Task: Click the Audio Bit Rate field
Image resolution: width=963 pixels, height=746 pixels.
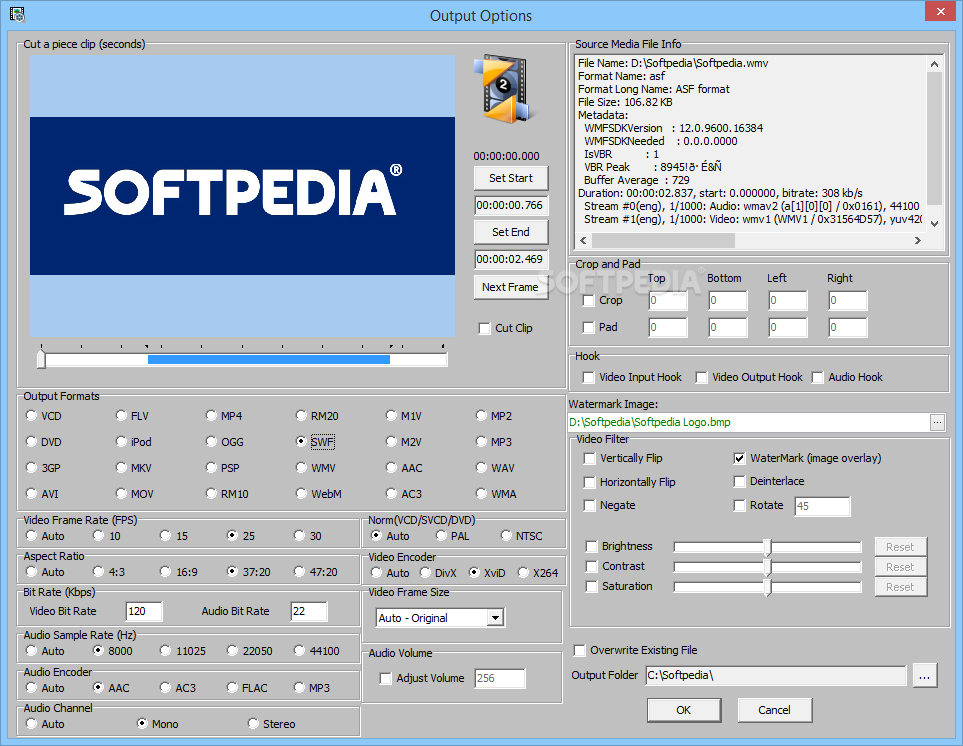Action: [x=309, y=611]
